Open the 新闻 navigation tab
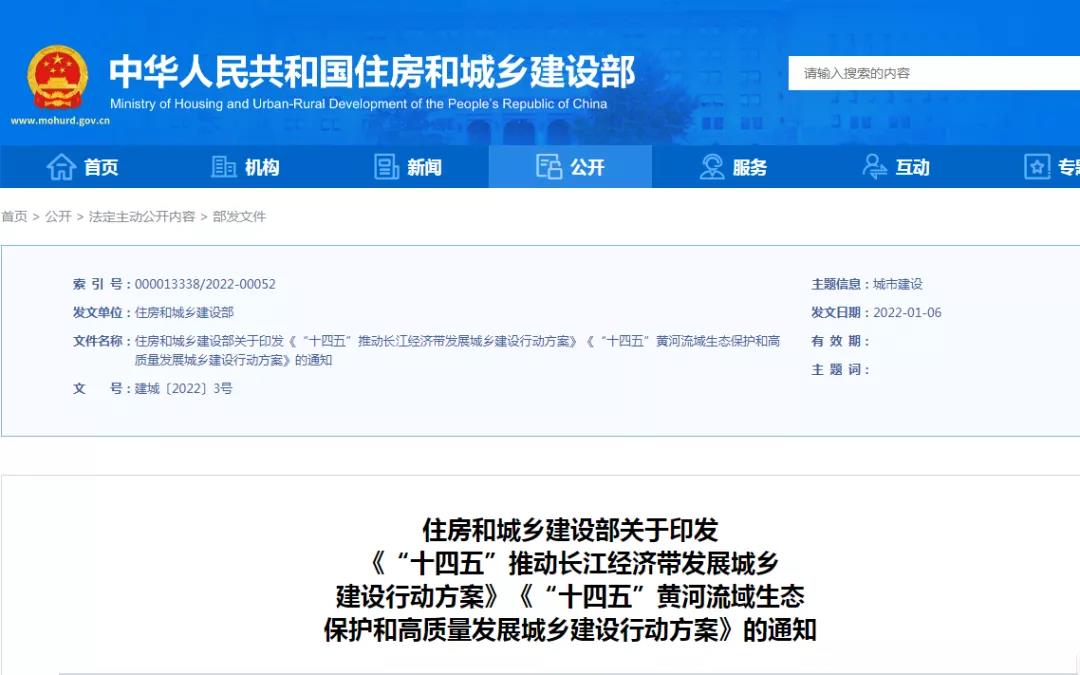Image resolution: width=1080 pixels, height=675 pixels. click(408, 167)
